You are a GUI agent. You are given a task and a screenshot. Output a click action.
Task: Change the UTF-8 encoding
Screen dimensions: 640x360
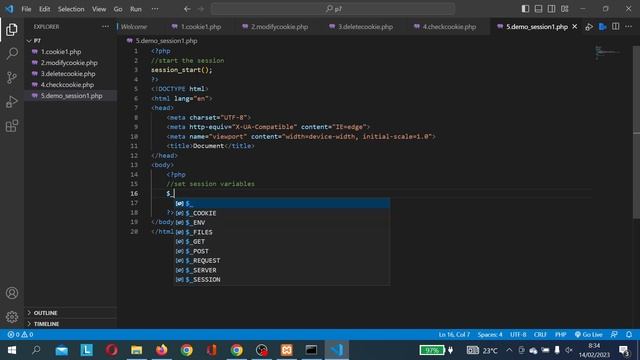[518, 334]
